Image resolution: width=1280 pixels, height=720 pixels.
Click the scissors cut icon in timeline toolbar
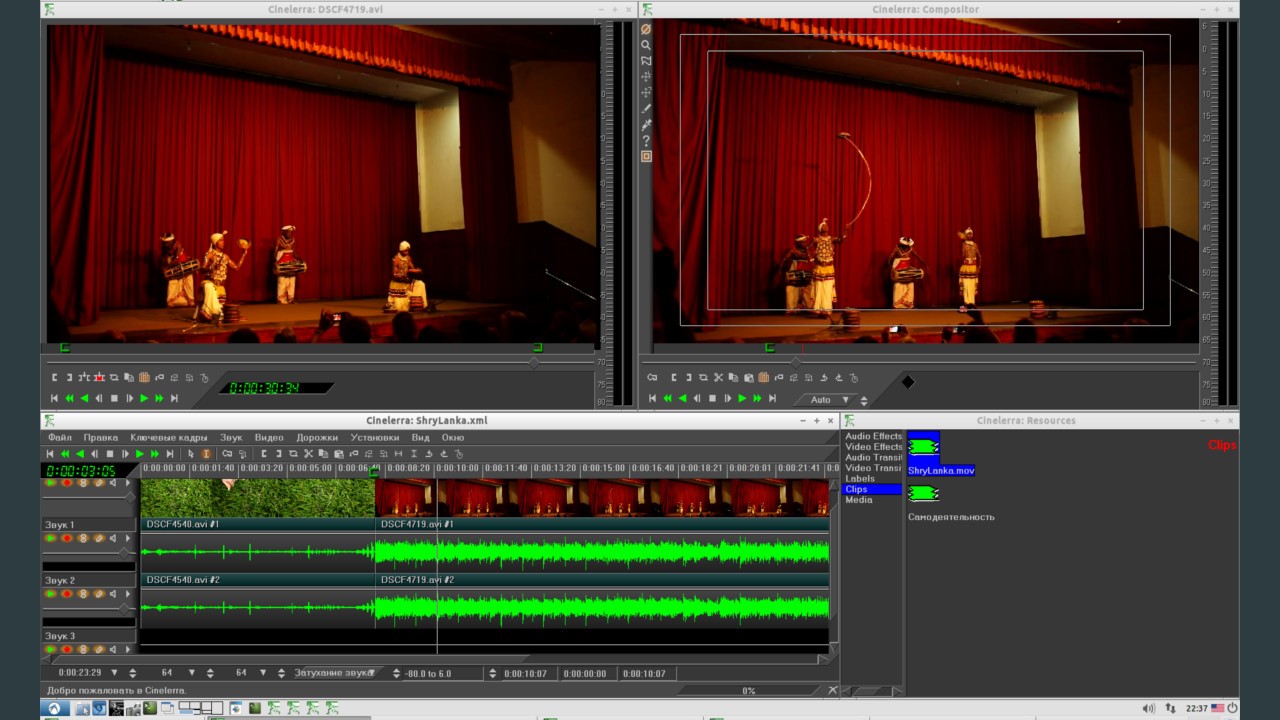308,454
